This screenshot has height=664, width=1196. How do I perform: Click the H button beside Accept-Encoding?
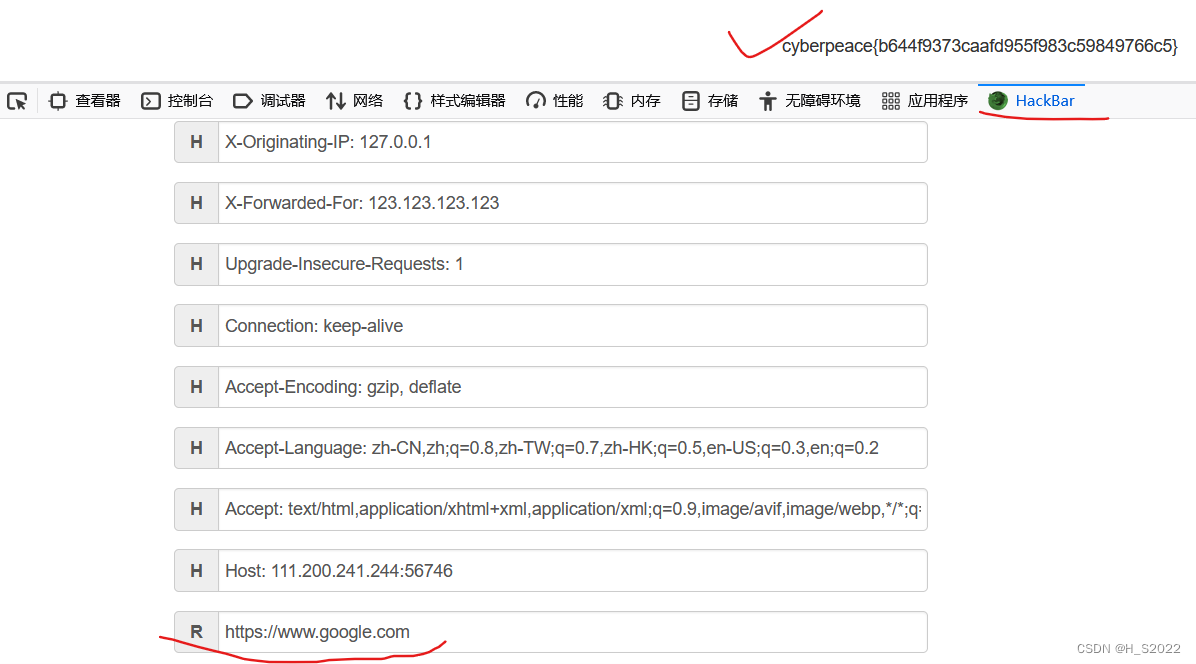(x=197, y=387)
